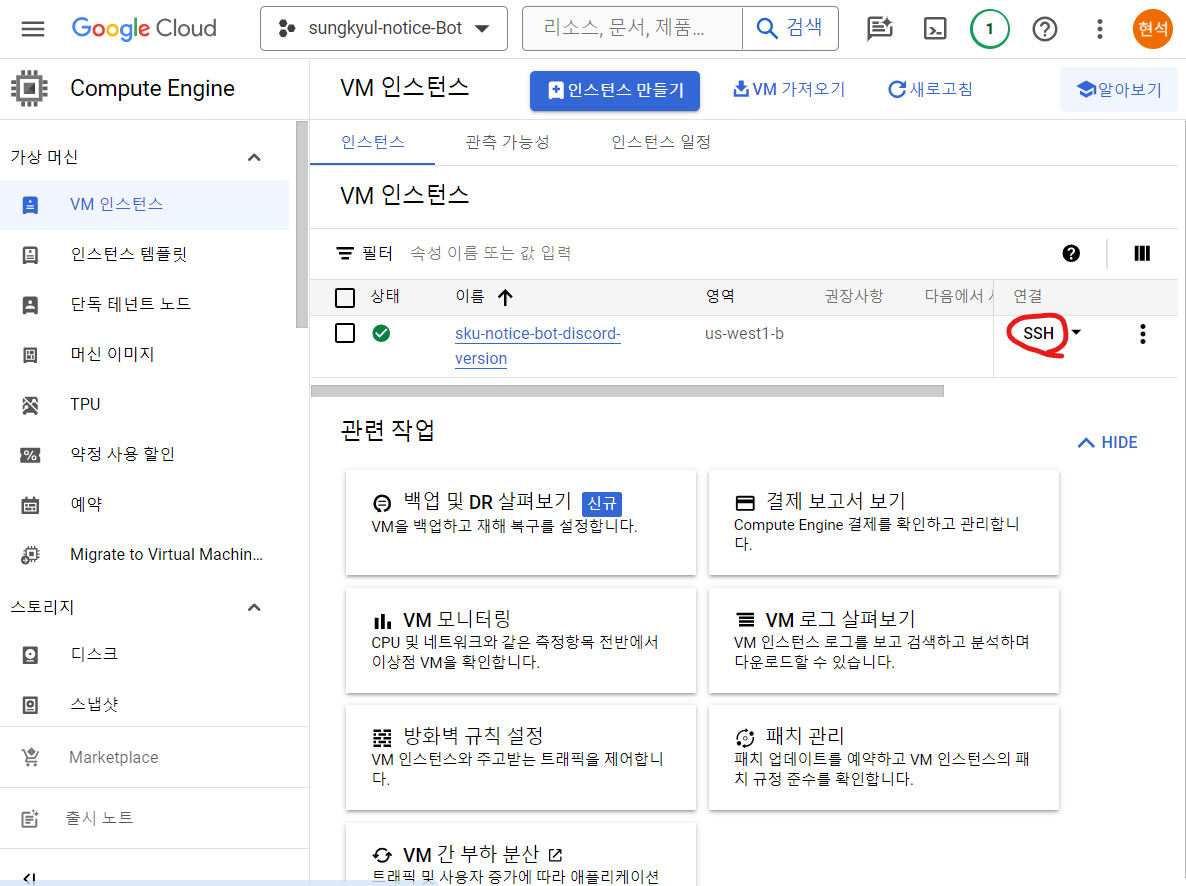Open the 결제 보고서 보기 card
The width and height of the screenshot is (1186, 886).
pyautogui.click(x=883, y=522)
